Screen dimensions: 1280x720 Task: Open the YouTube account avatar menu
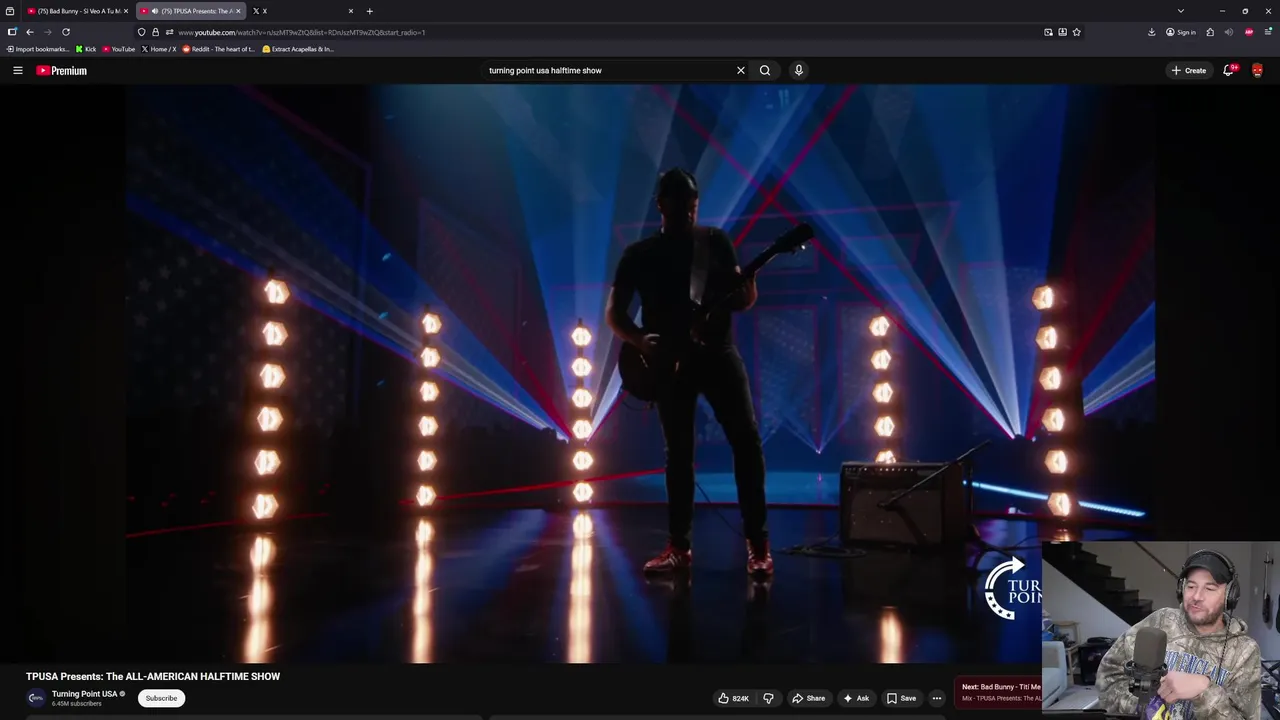pos(1257,70)
